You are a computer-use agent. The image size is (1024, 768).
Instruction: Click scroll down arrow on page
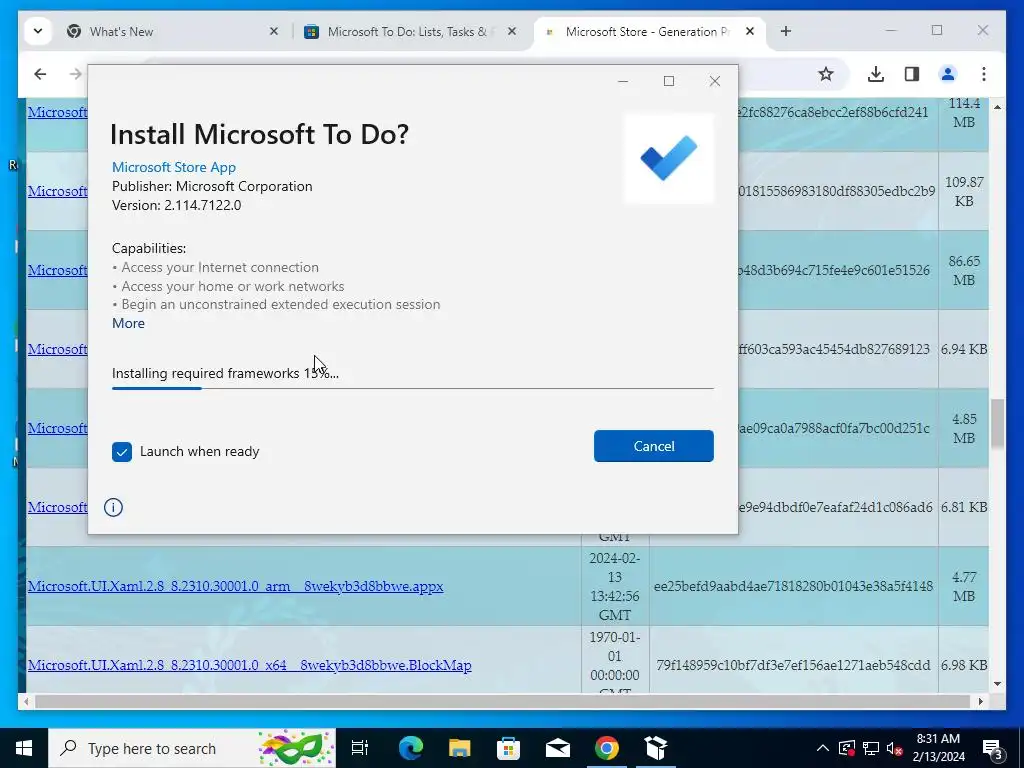(997, 684)
